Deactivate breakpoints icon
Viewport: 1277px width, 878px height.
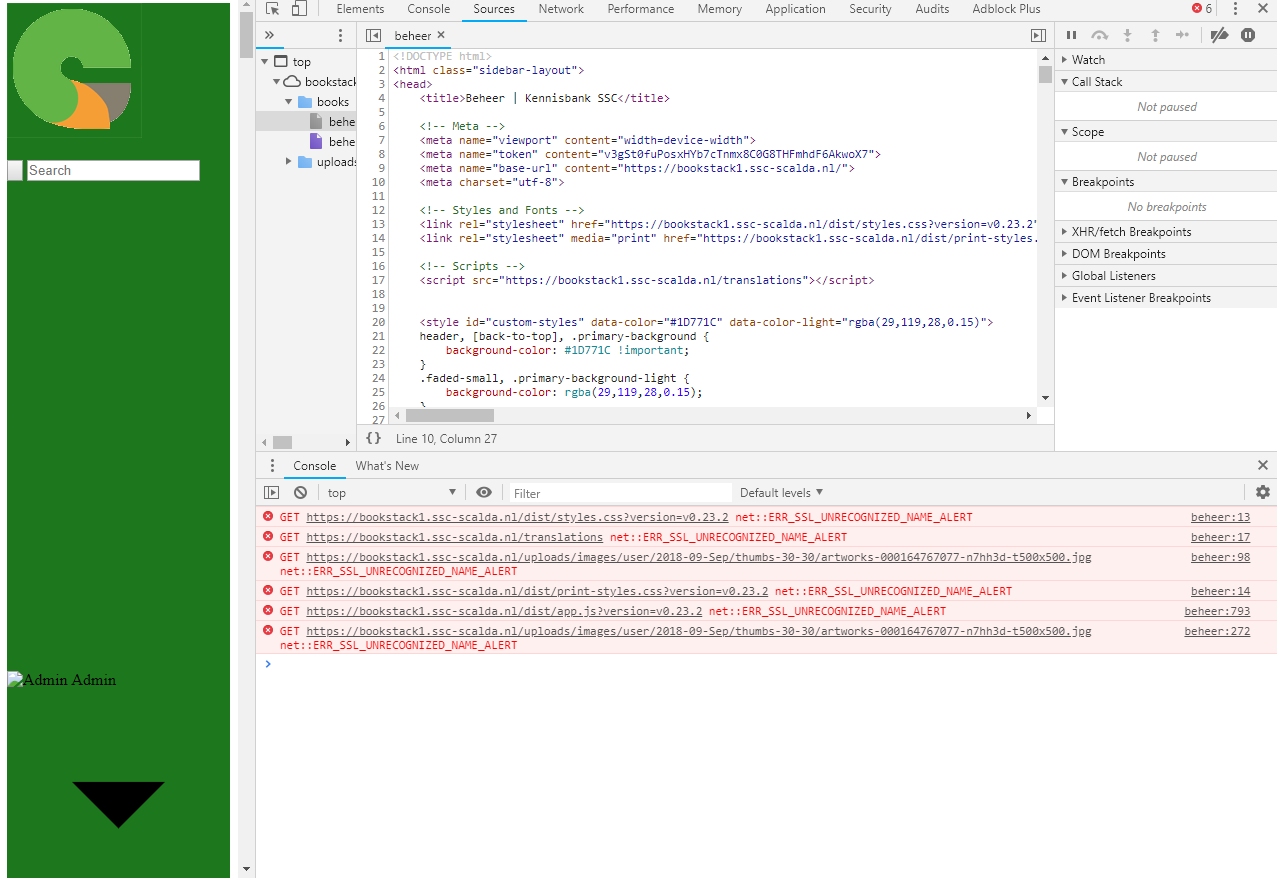(1219, 35)
